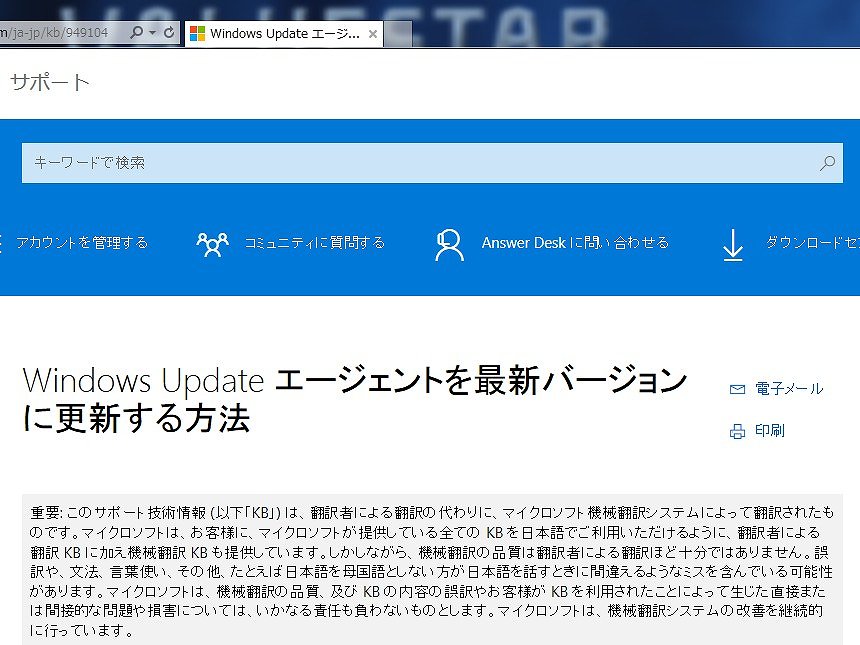Click the printer icon
The width and height of the screenshot is (860, 645).
[x=737, y=432]
